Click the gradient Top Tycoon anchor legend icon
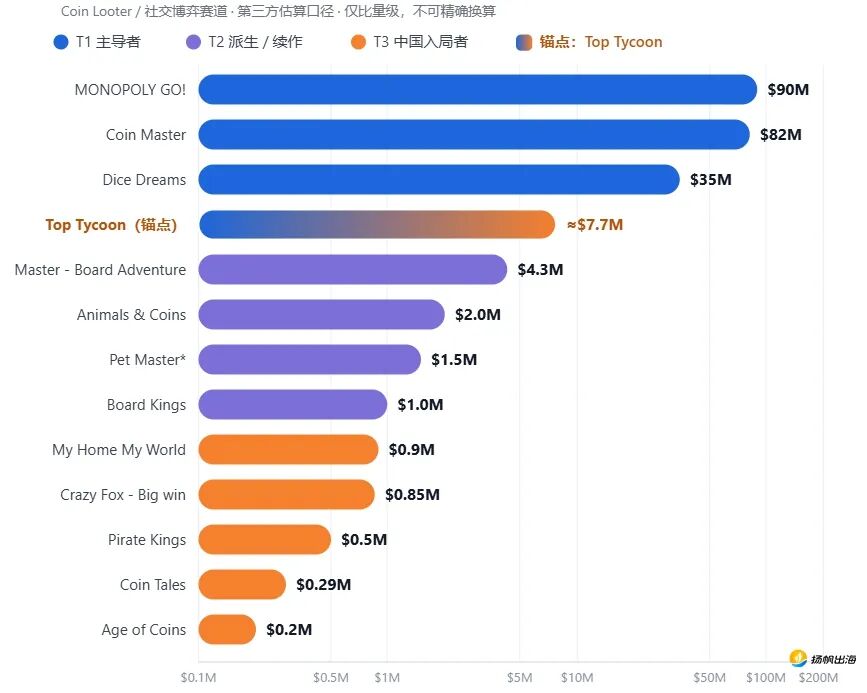Image resolution: width=867 pixels, height=693 pixels. 524,42
